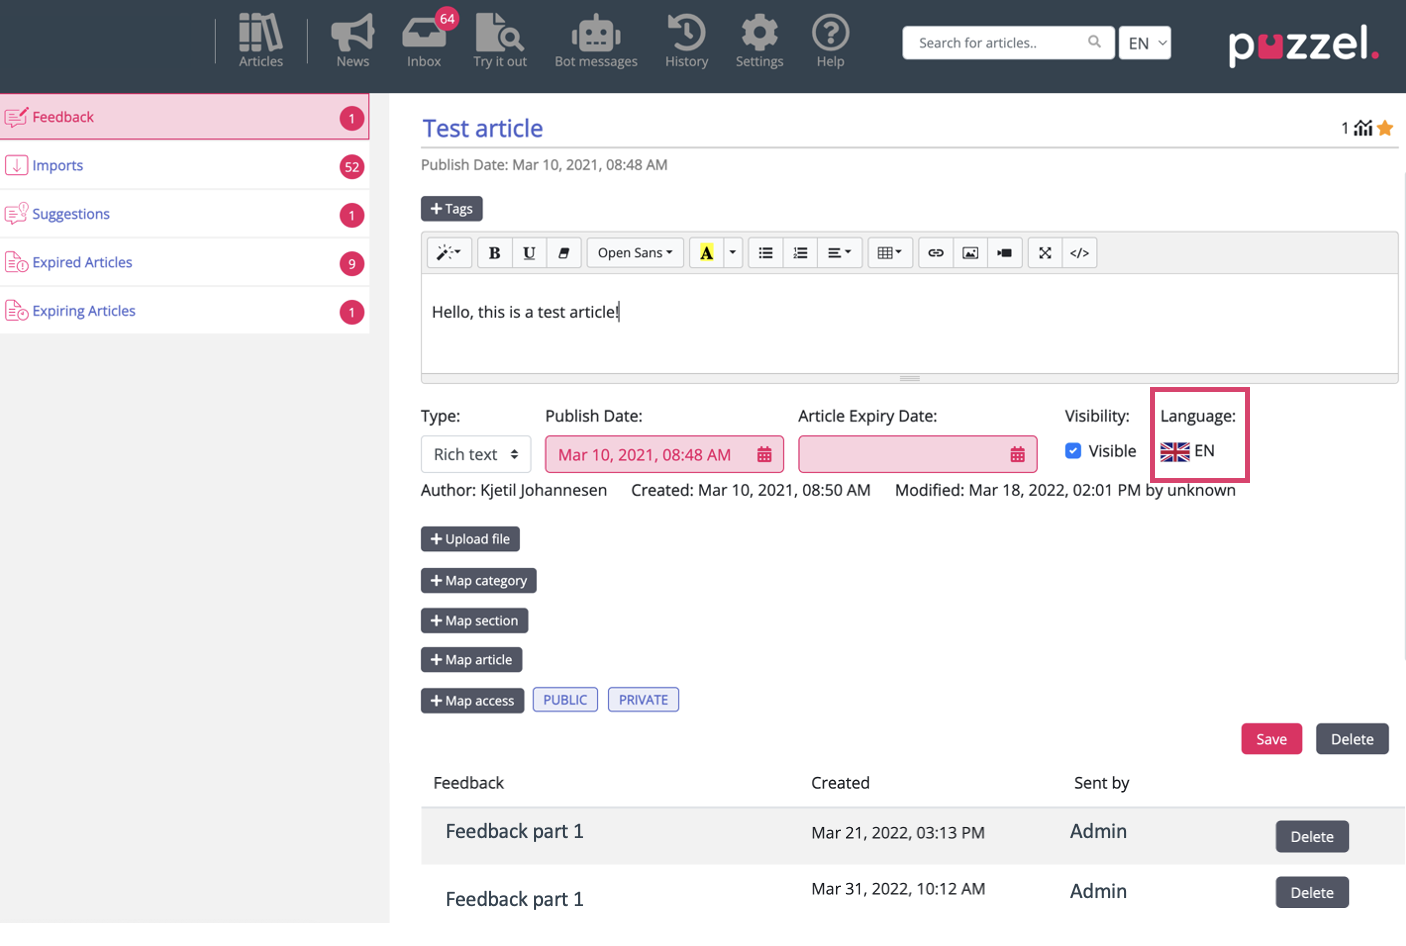Screen dimensions: 1406x946
Task: Insert picture using the image icon
Action: point(970,253)
